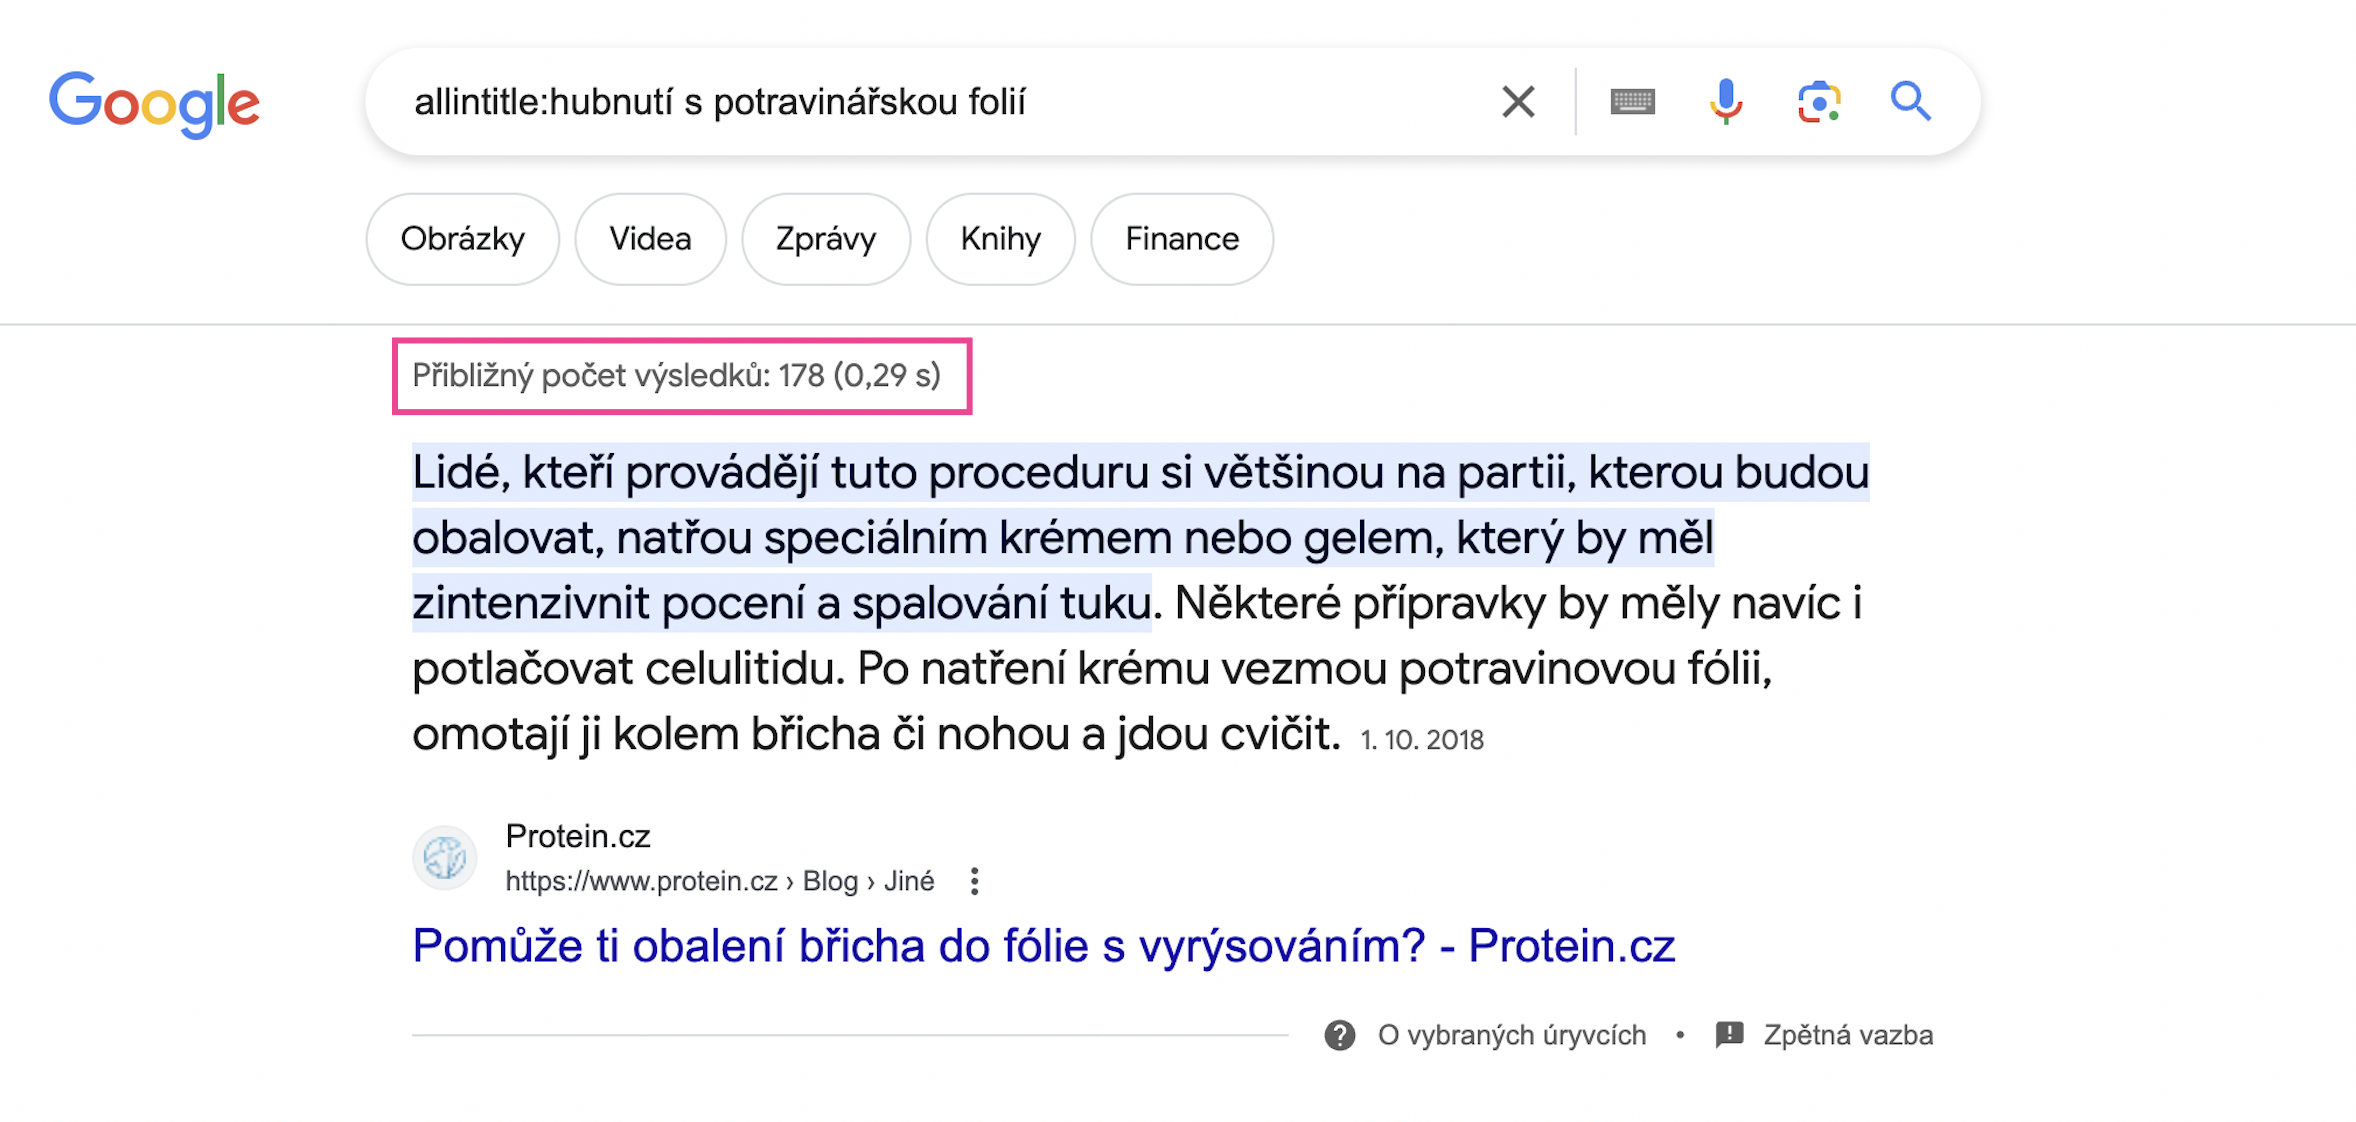Open the on-screen keyboard input tool
This screenshot has height=1122, width=2356.
1633,101
